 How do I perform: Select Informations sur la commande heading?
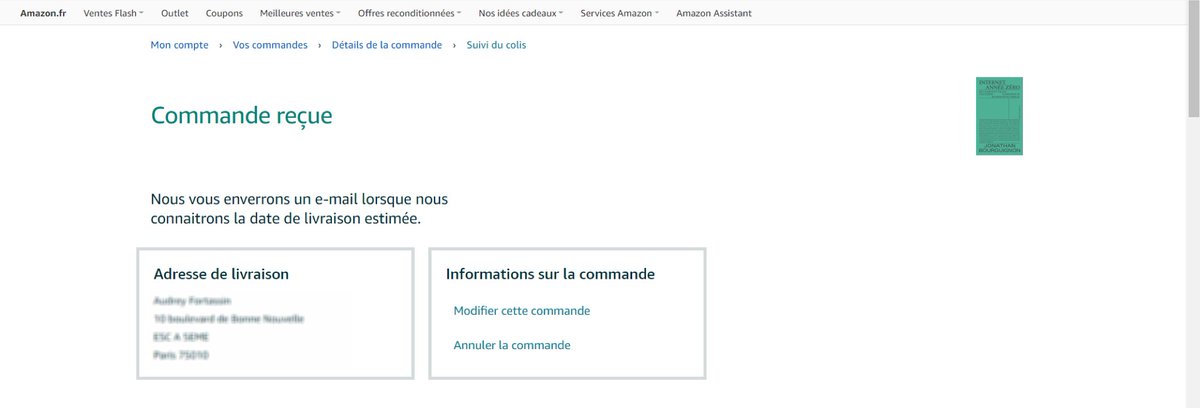pyautogui.click(x=550, y=274)
